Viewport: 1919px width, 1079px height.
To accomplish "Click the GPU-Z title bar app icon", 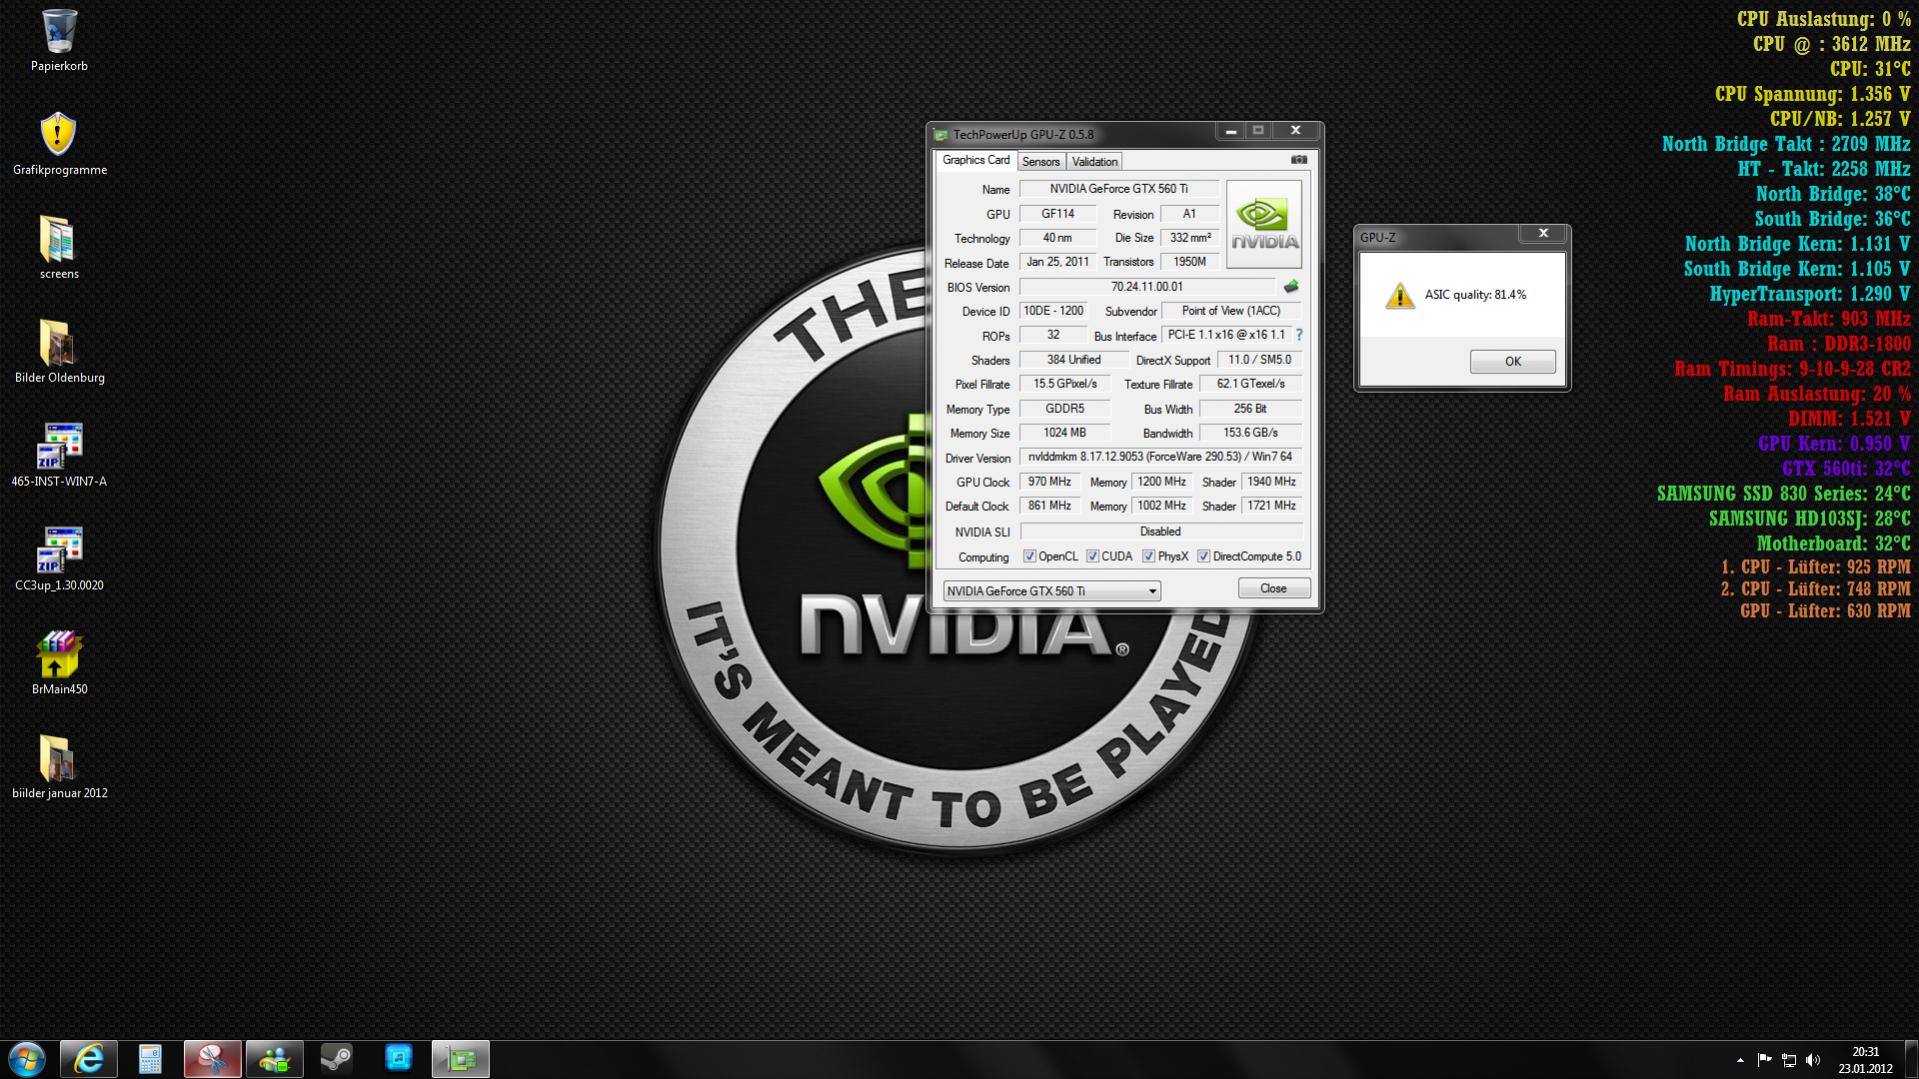I will click(940, 134).
